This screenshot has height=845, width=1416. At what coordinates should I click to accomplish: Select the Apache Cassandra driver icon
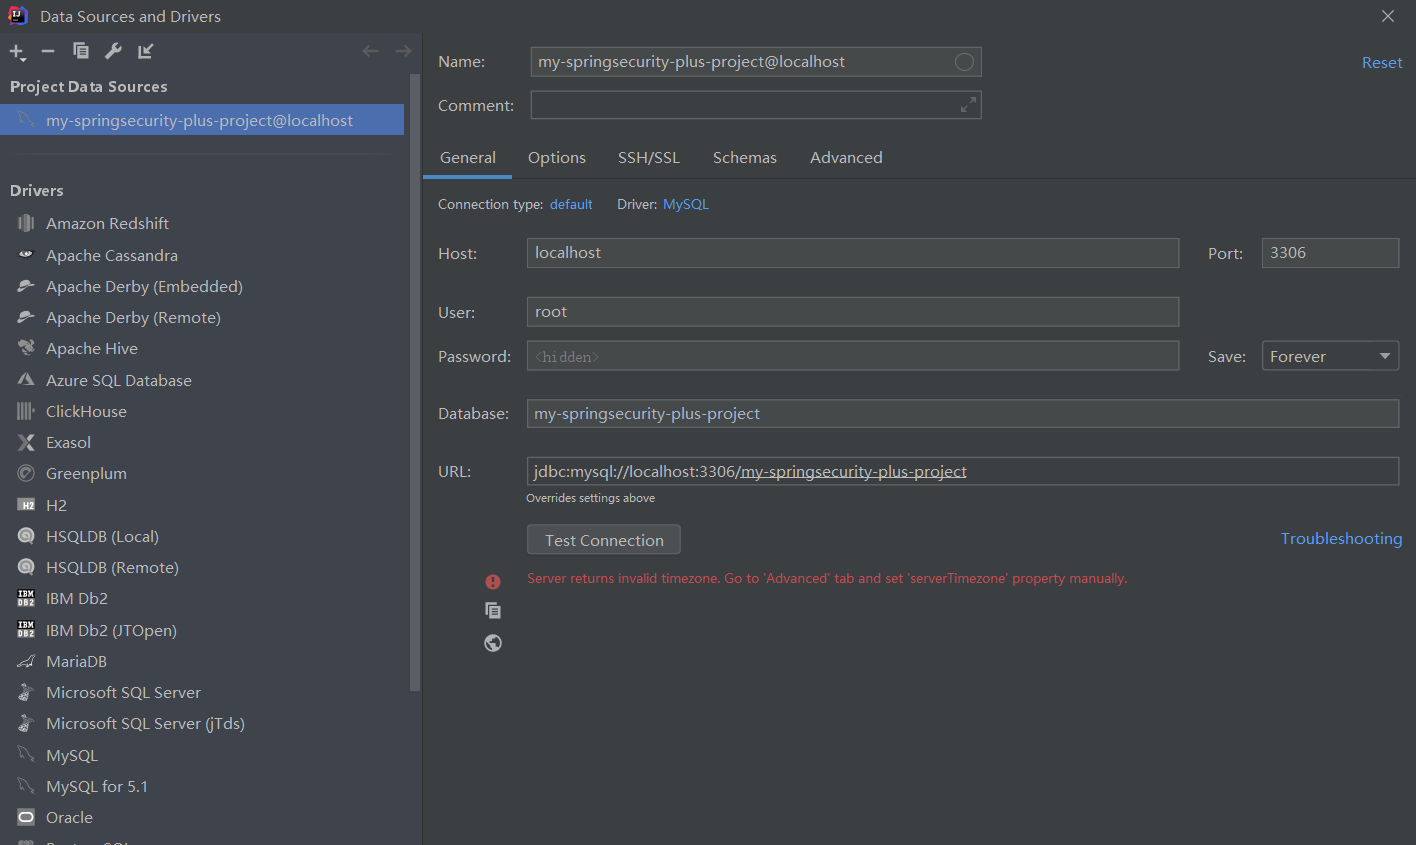point(26,255)
